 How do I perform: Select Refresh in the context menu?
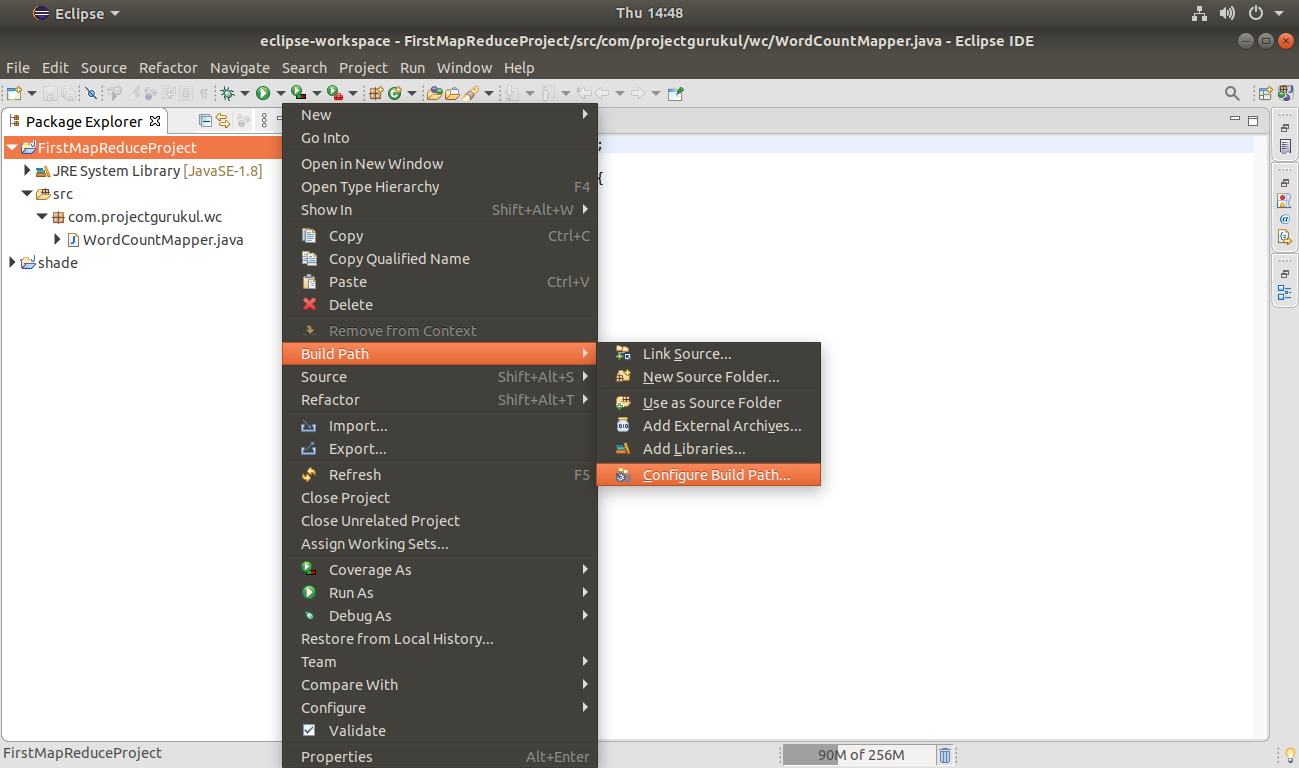440,475
